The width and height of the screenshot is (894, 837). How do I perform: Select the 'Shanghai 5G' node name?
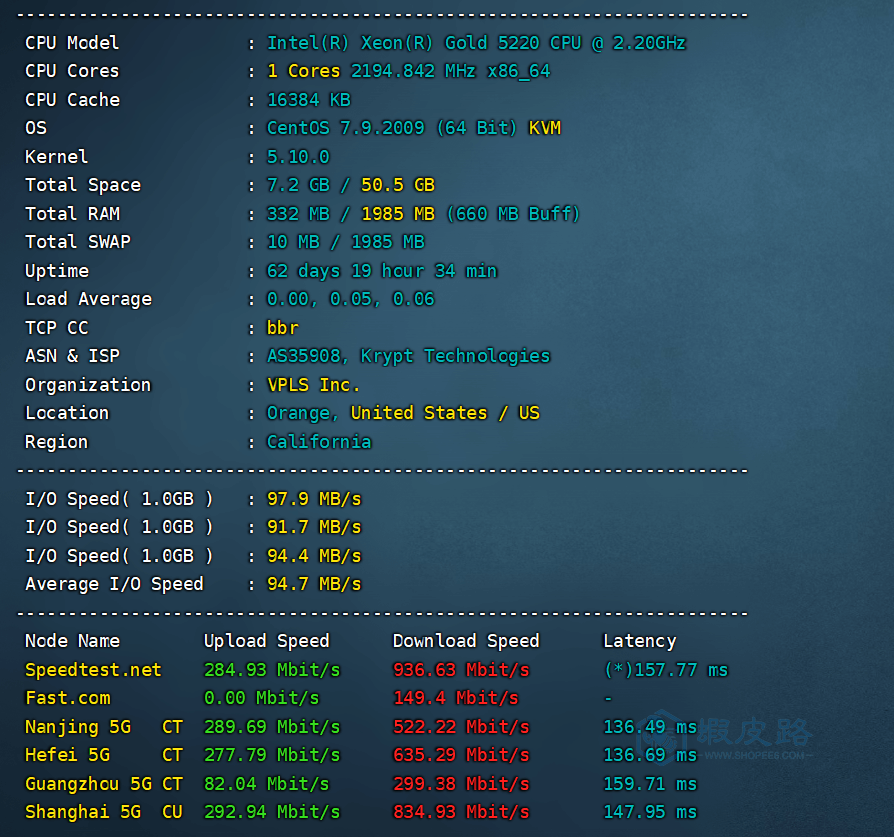(x=83, y=812)
